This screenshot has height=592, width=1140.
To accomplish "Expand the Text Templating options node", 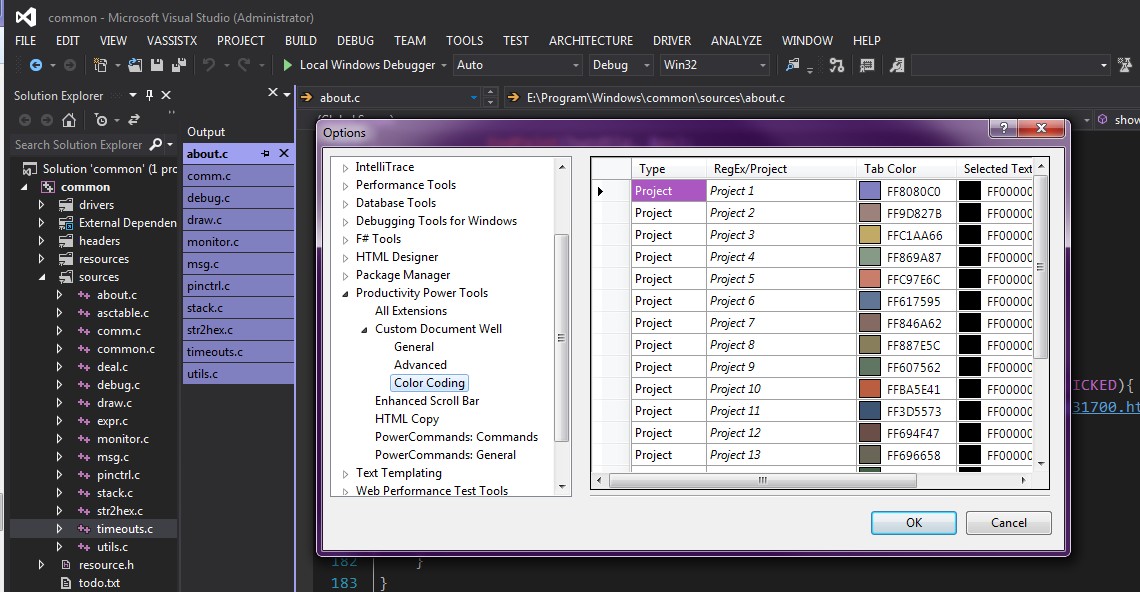I will tap(345, 473).
